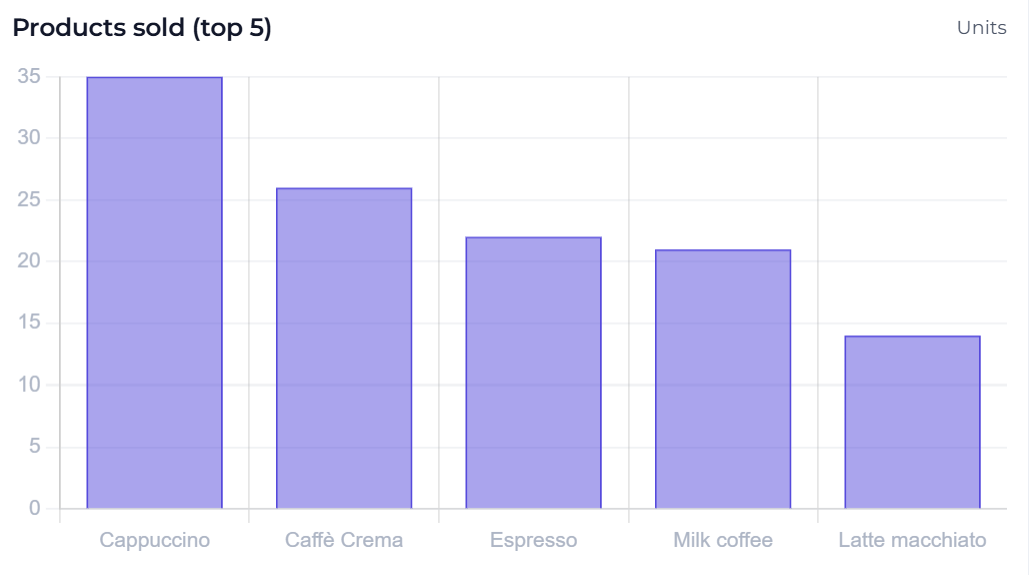Screen dimensions: 1032x575
Task: Select the 20 y-axis tick label
Action: click(29, 262)
